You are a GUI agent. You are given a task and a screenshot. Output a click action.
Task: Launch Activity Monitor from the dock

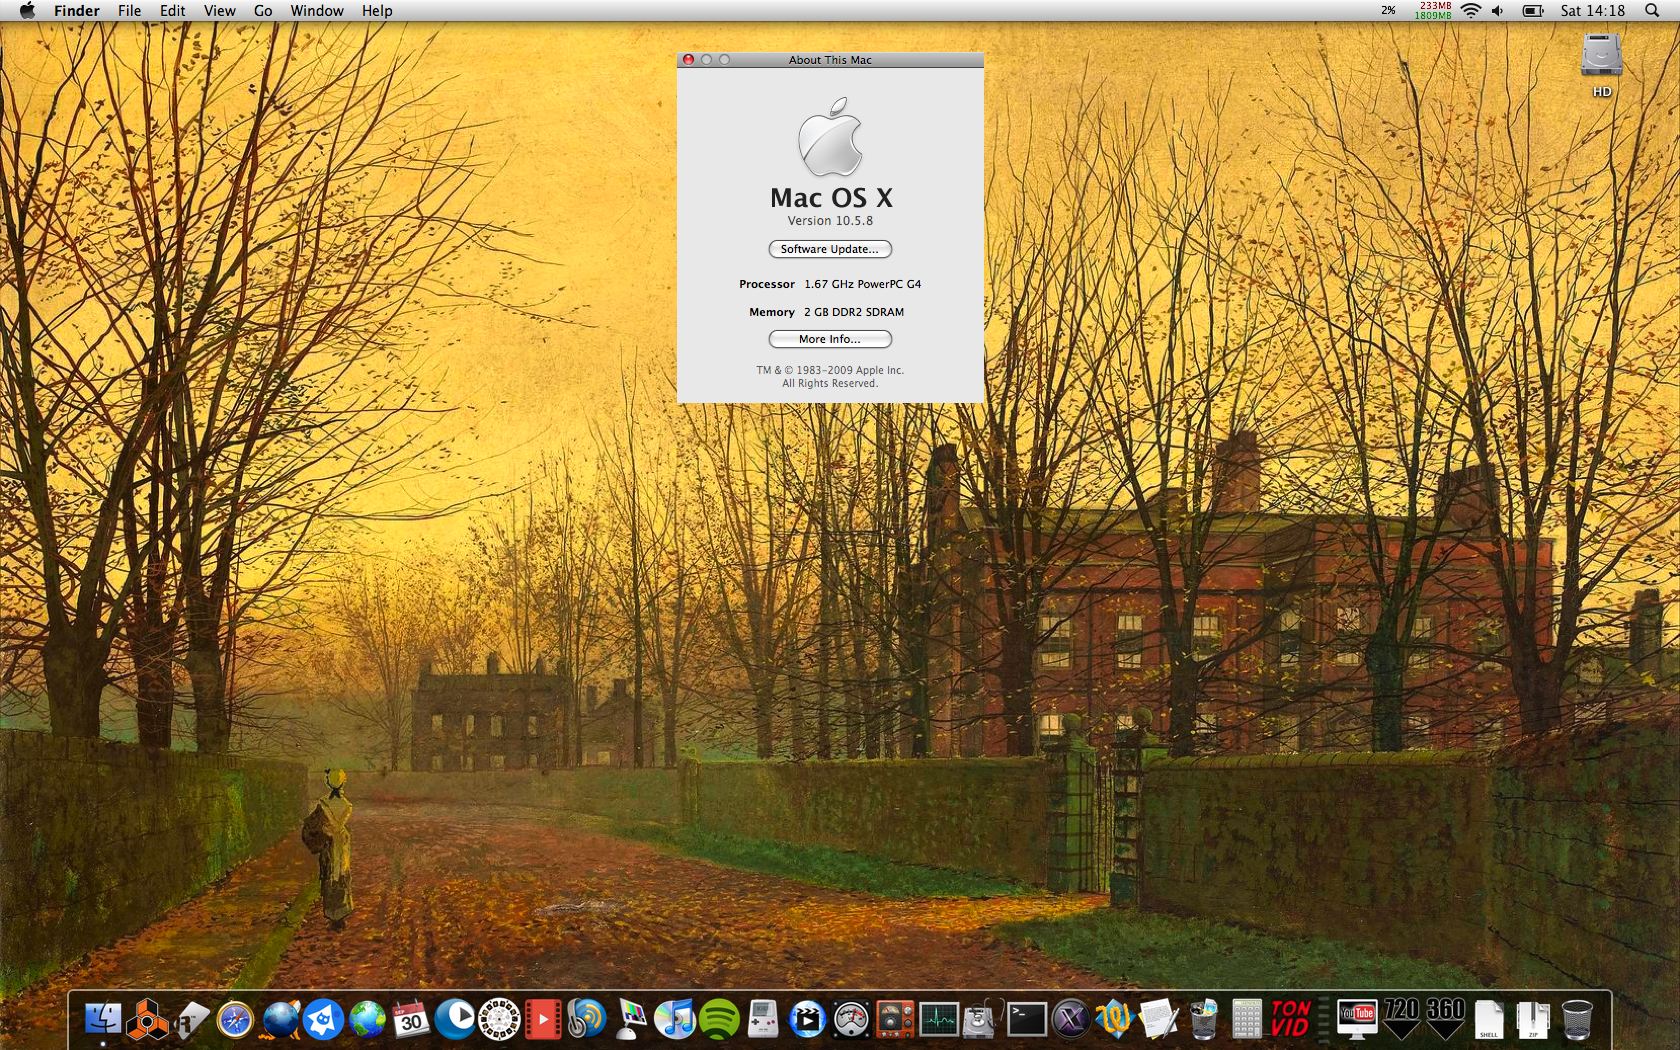click(939, 1019)
